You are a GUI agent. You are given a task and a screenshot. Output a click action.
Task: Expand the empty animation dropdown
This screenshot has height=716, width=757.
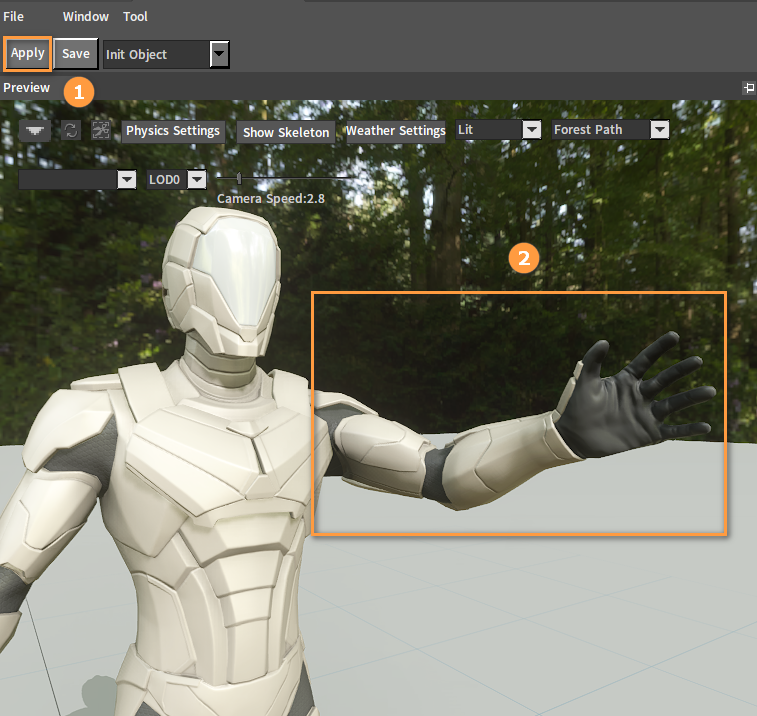127,180
